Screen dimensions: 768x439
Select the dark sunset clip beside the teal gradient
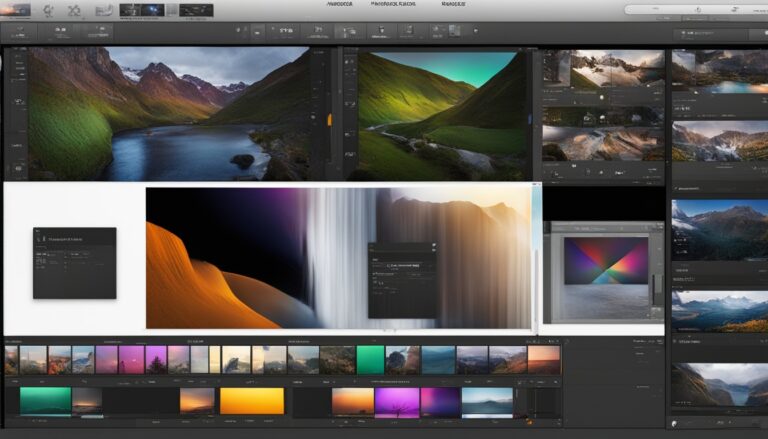pos(87,401)
